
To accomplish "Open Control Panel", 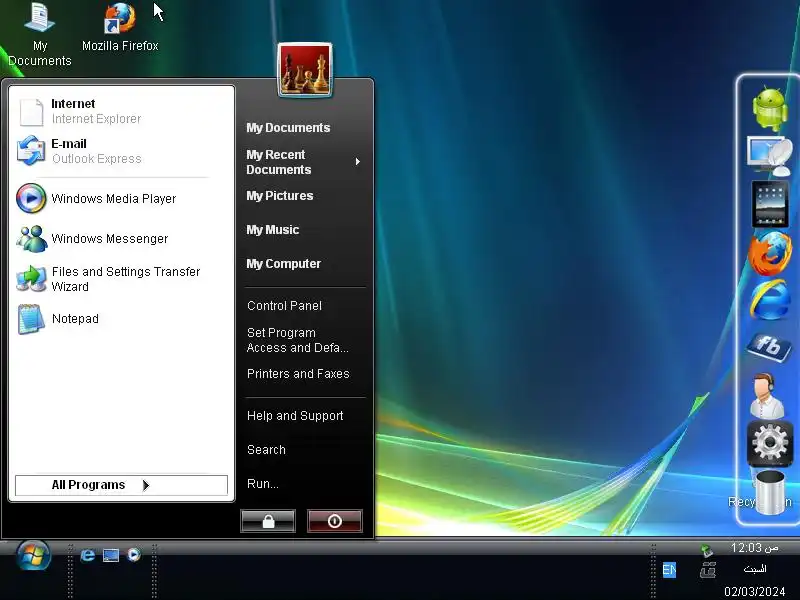I will pyautogui.click(x=284, y=306).
